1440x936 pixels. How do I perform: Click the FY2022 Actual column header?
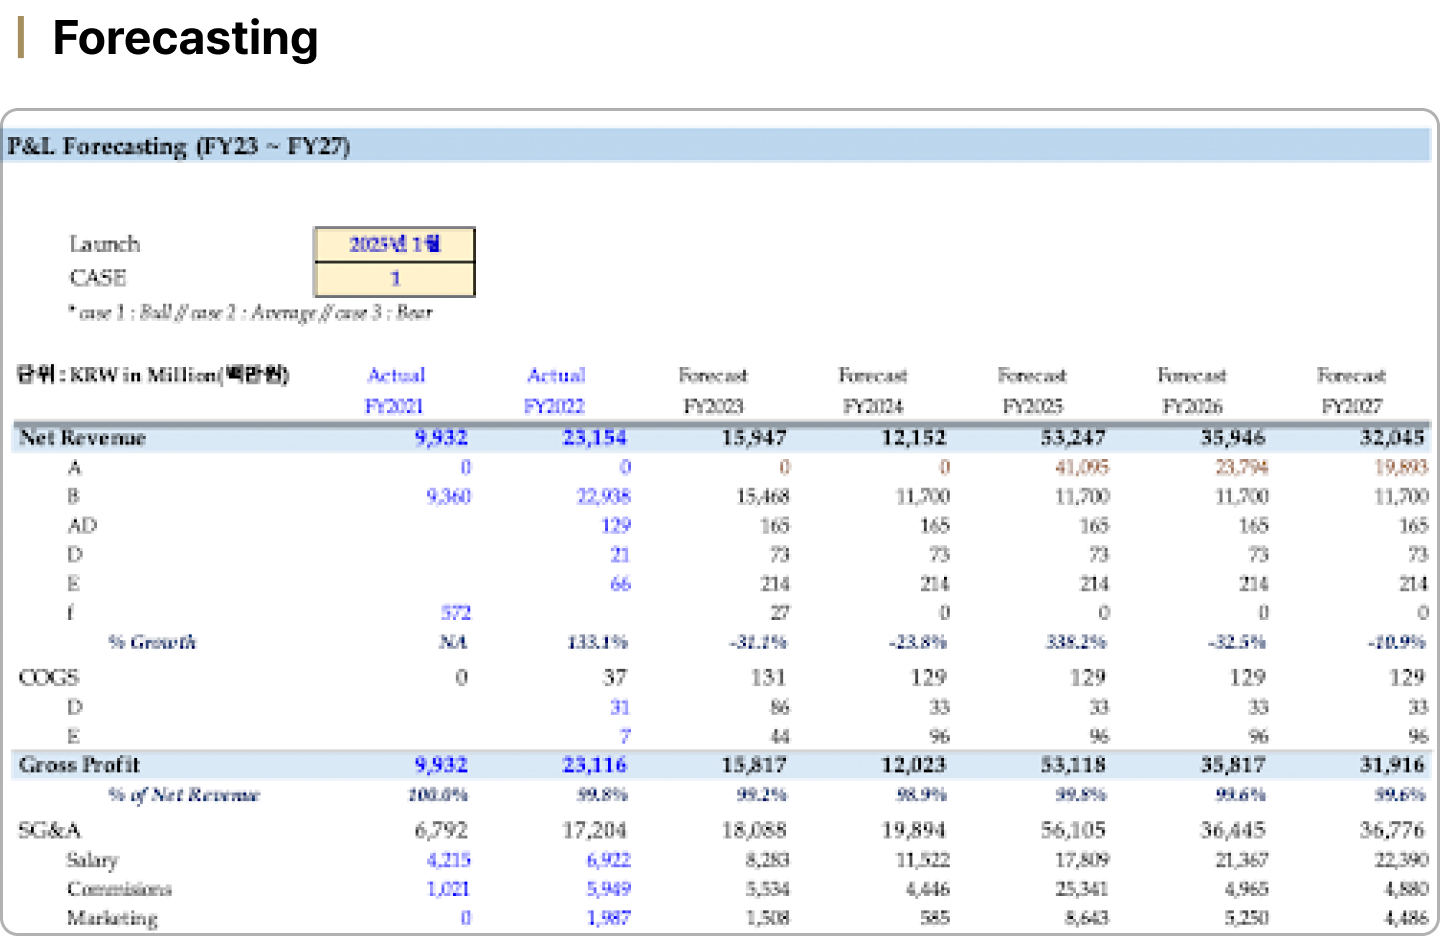(x=555, y=390)
